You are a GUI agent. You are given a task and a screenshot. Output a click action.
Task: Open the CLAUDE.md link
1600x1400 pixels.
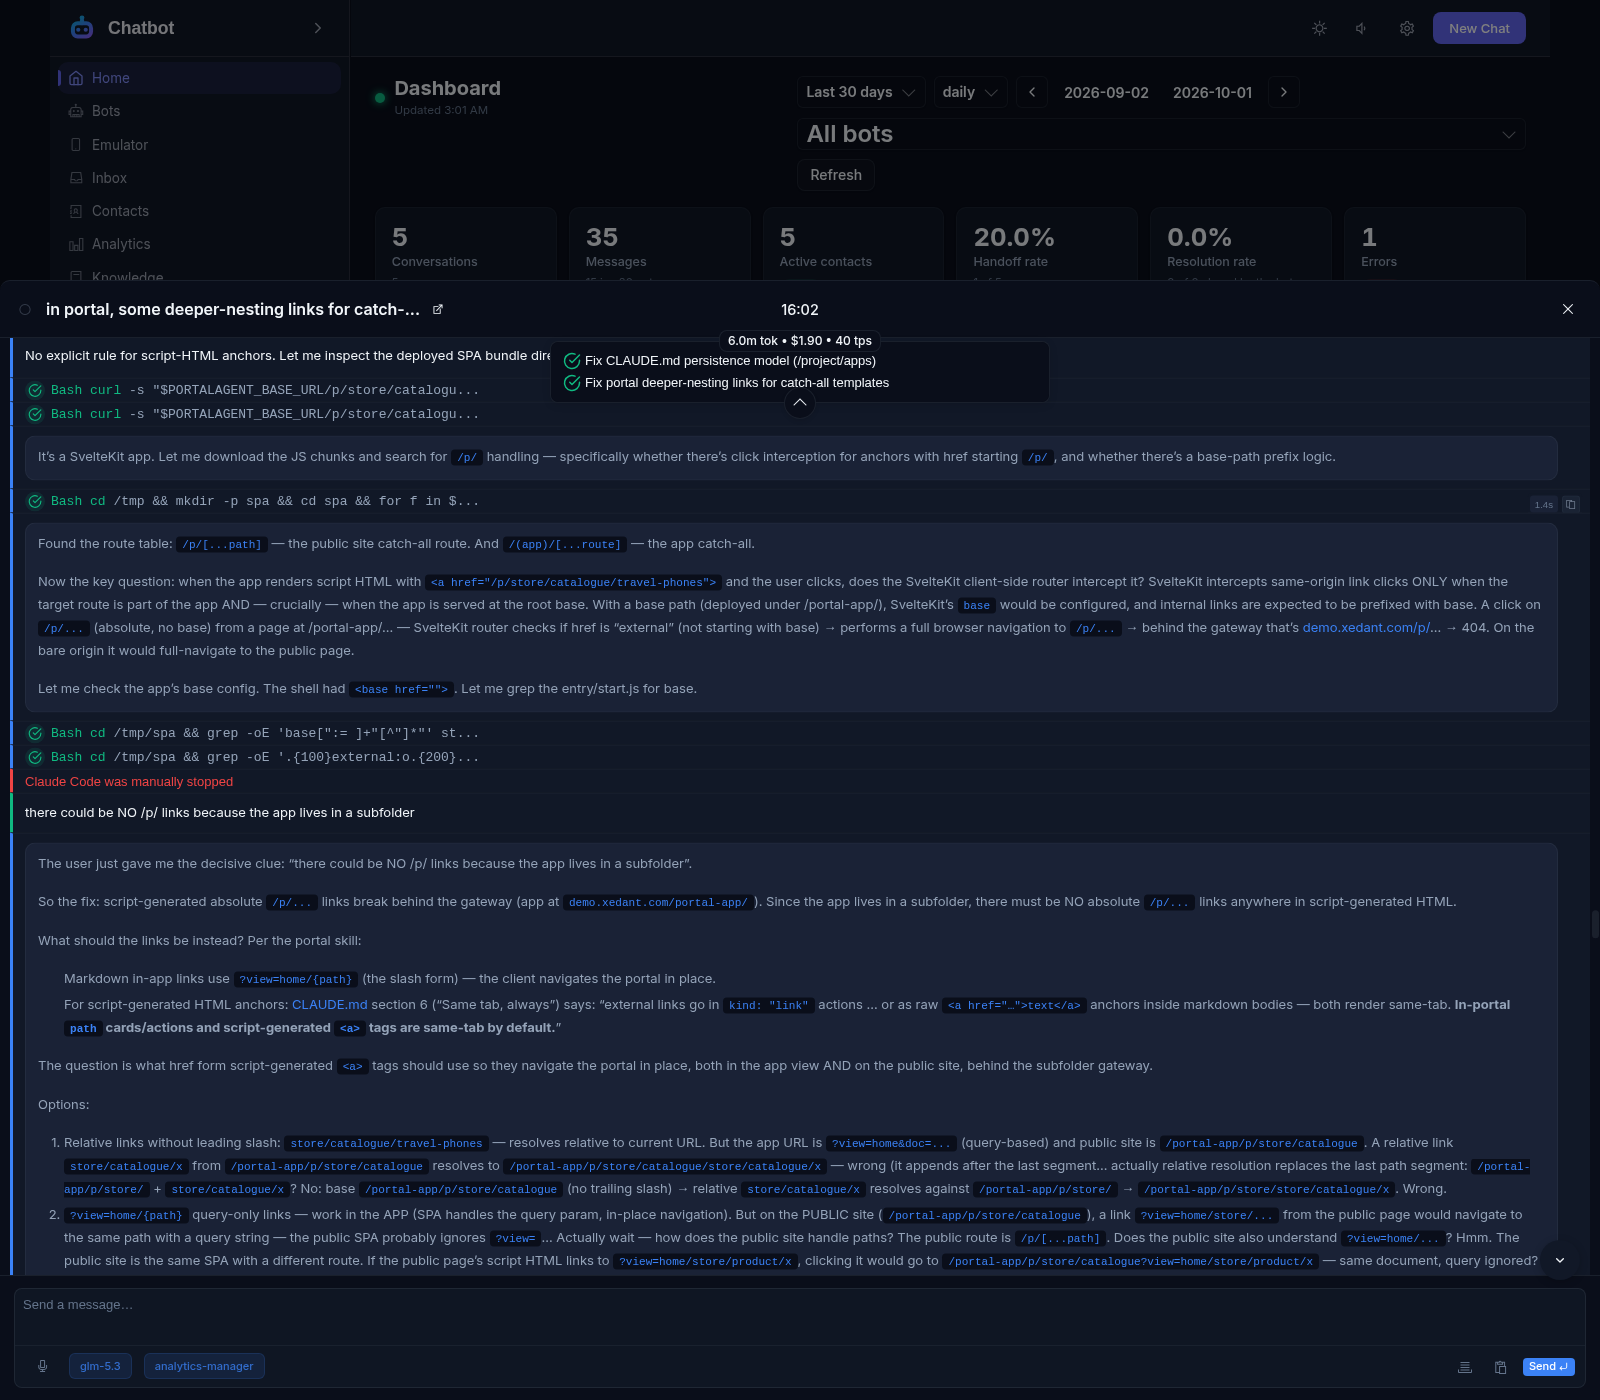tap(330, 1005)
